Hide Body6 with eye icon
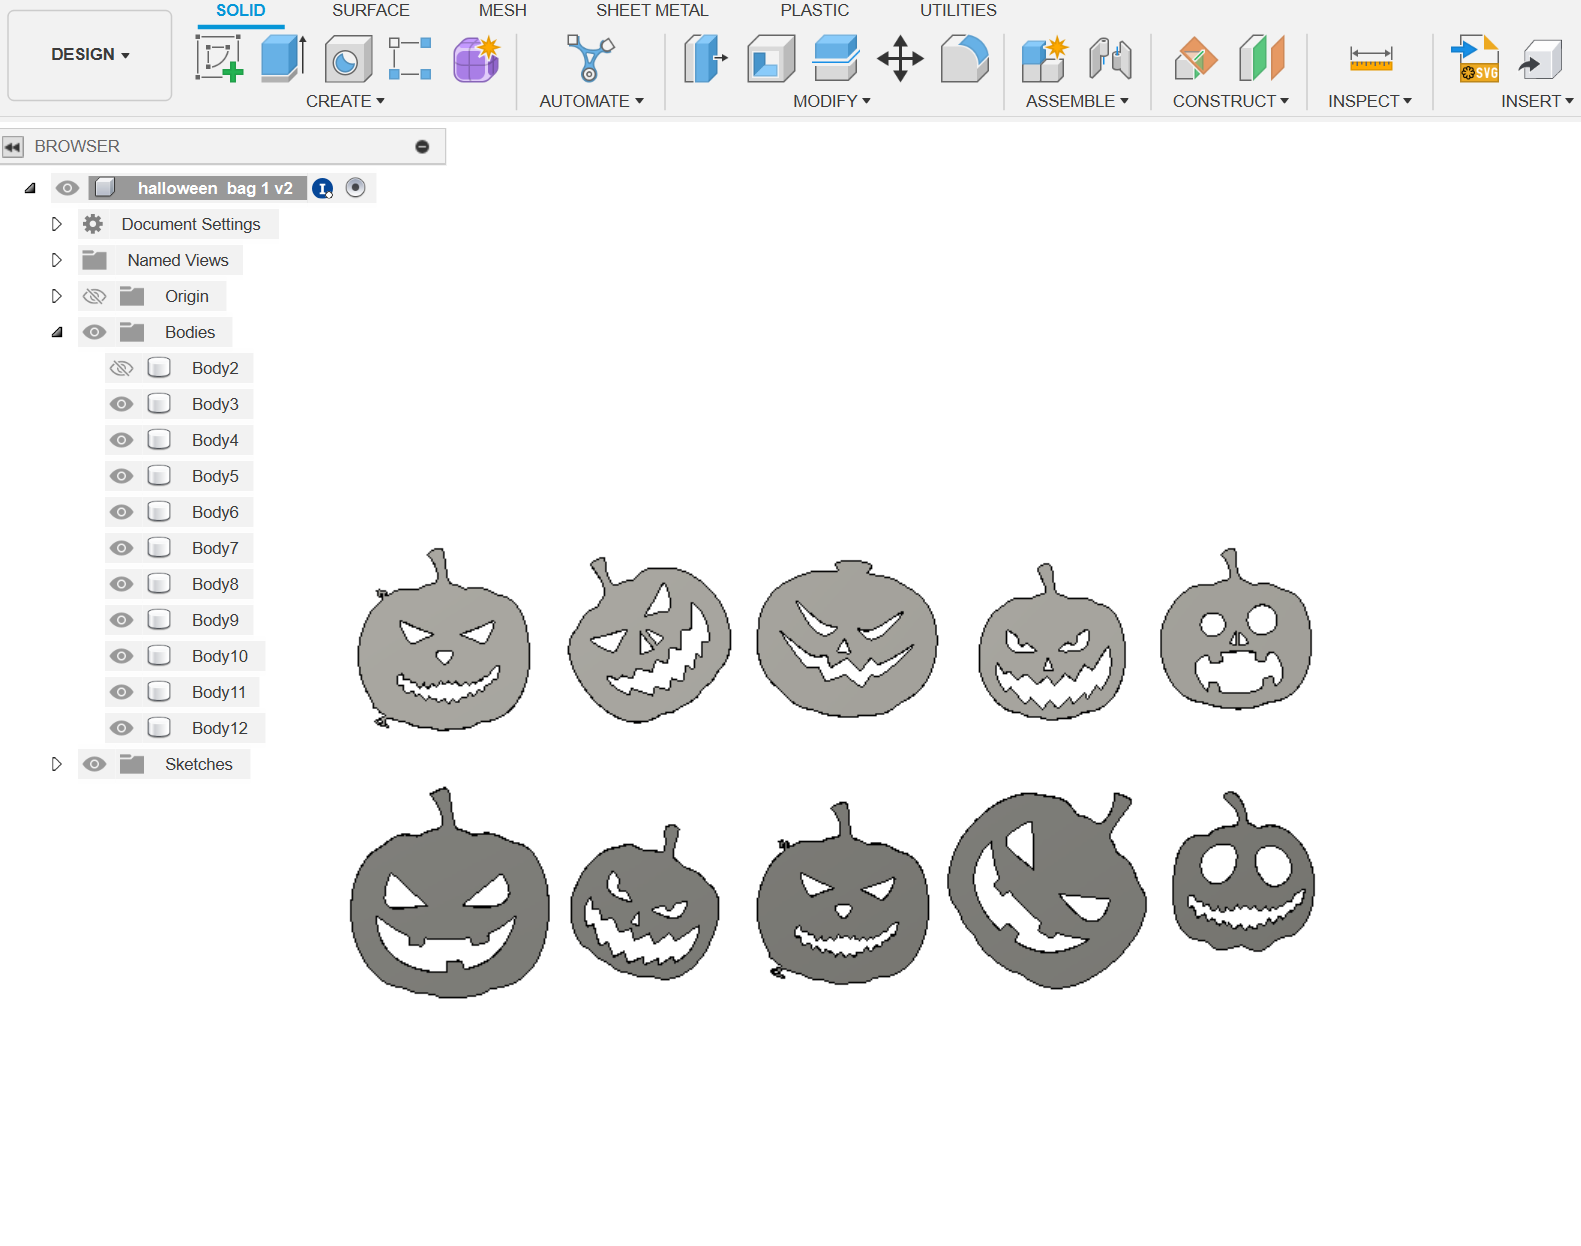Screen dimensions: 1581x1246 (121, 512)
